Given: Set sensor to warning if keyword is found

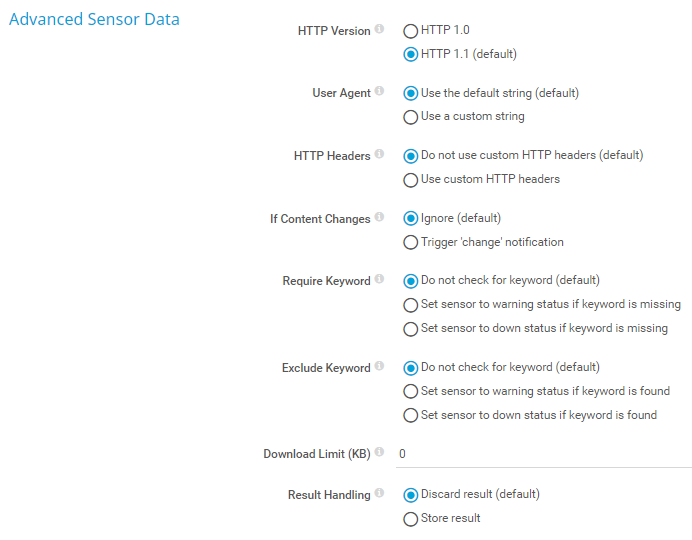Looking at the screenshot, I should click(411, 392).
